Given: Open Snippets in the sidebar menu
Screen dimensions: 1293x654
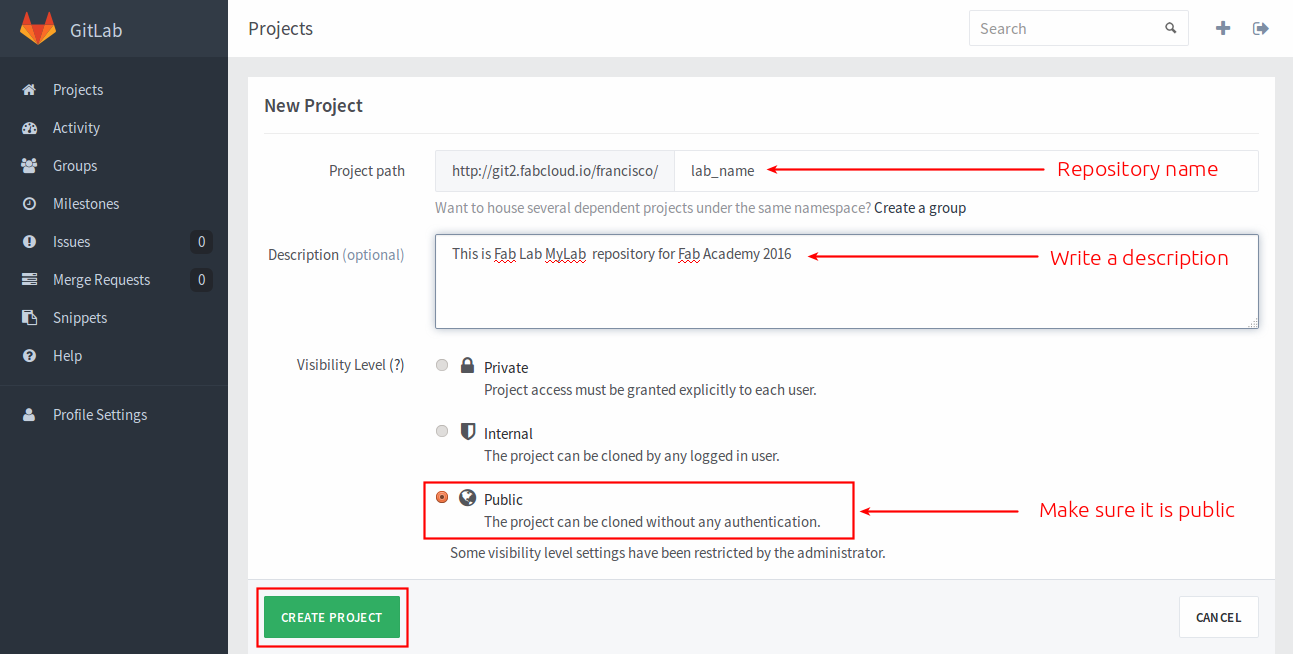Looking at the screenshot, I should [x=114, y=318].
